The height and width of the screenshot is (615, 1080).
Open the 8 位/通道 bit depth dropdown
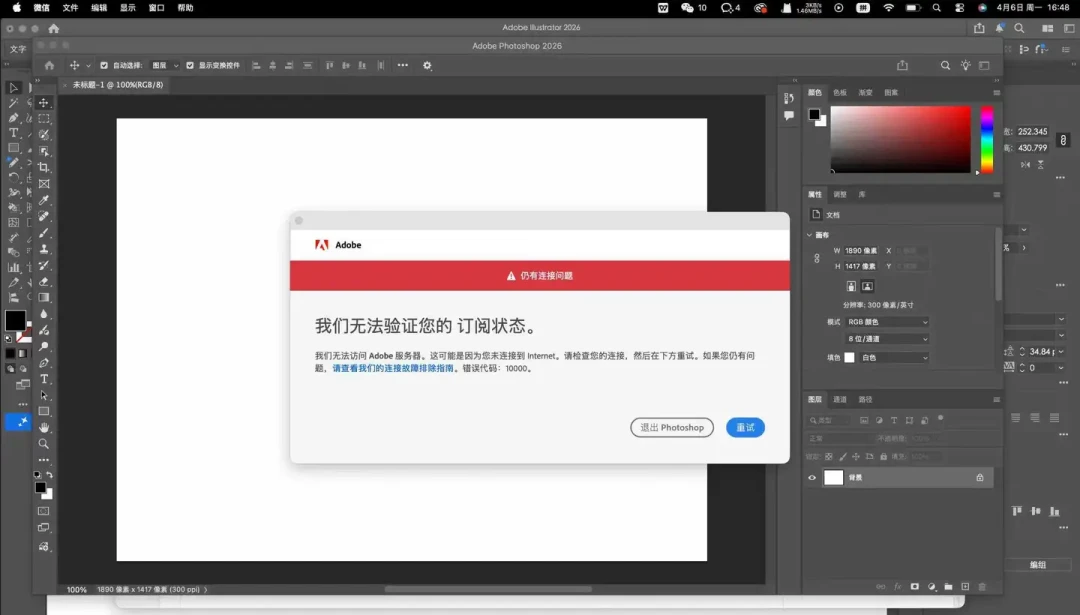click(887, 339)
